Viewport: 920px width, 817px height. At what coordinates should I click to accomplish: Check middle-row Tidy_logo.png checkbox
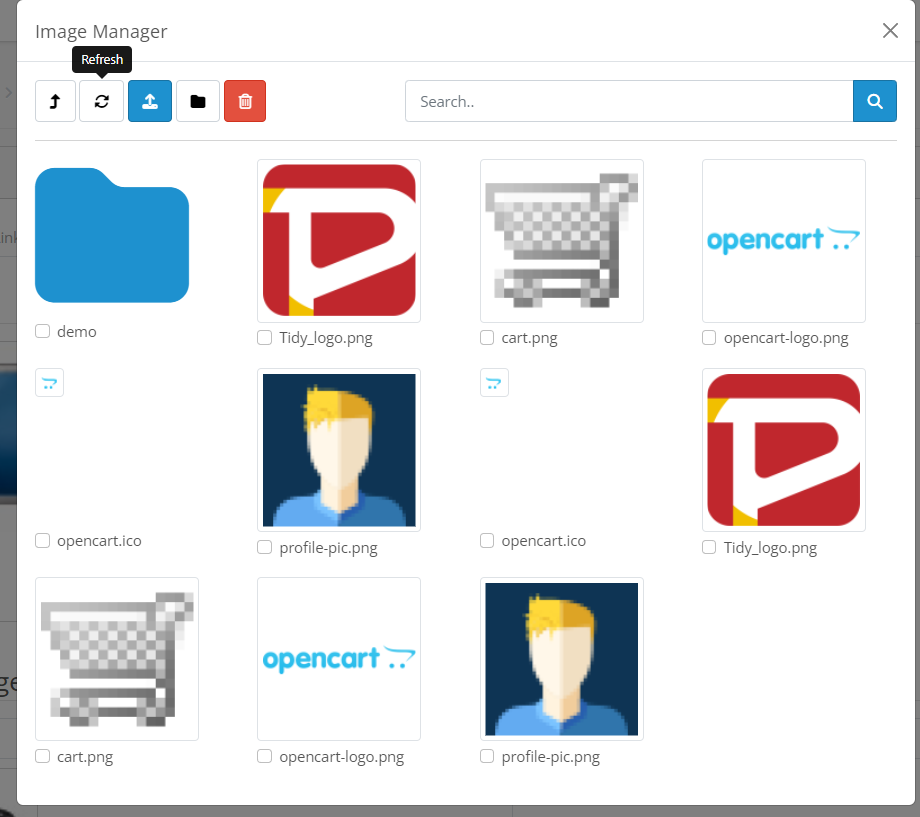709,547
